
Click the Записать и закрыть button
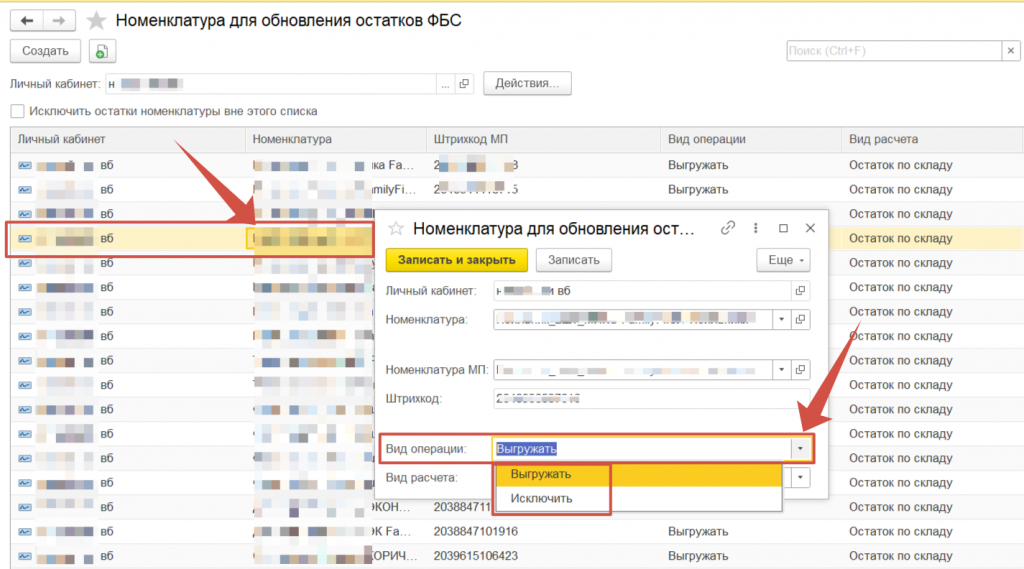(456, 260)
